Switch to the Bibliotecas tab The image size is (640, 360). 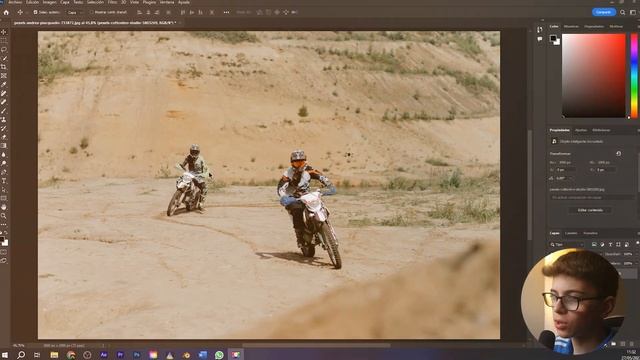coord(601,130)
